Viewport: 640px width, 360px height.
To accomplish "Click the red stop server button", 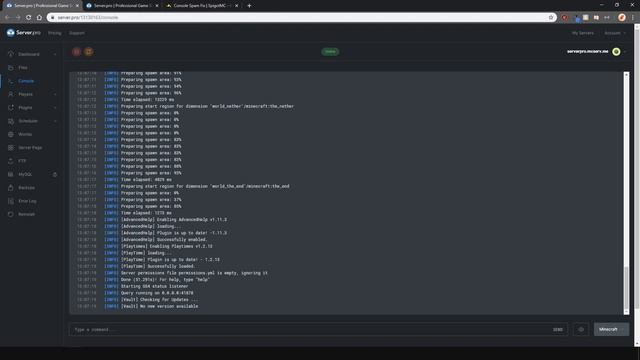I will [x=76, y=52].
